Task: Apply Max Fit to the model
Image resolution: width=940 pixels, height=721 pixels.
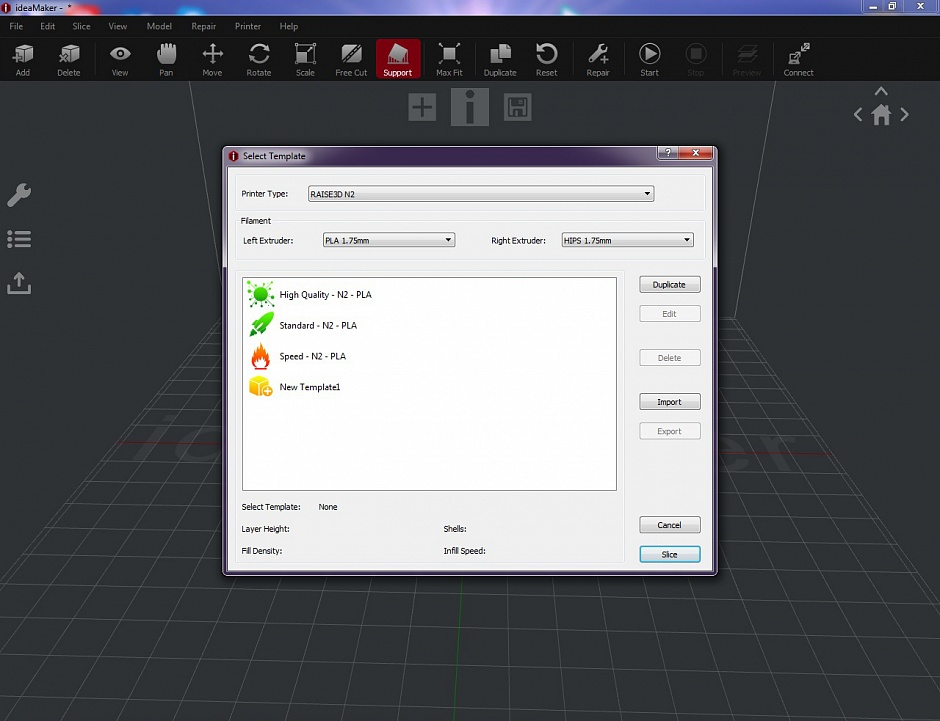Action: (x=449, y=58)
